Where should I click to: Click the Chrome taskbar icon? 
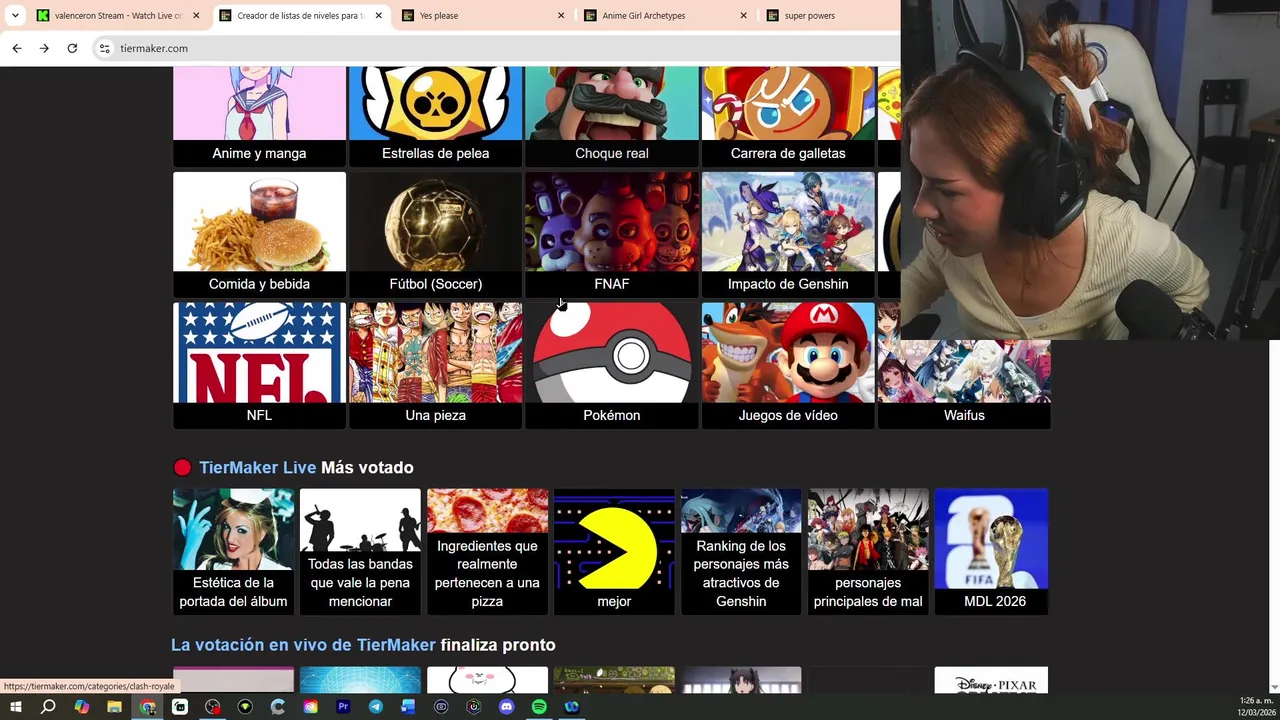147,707
